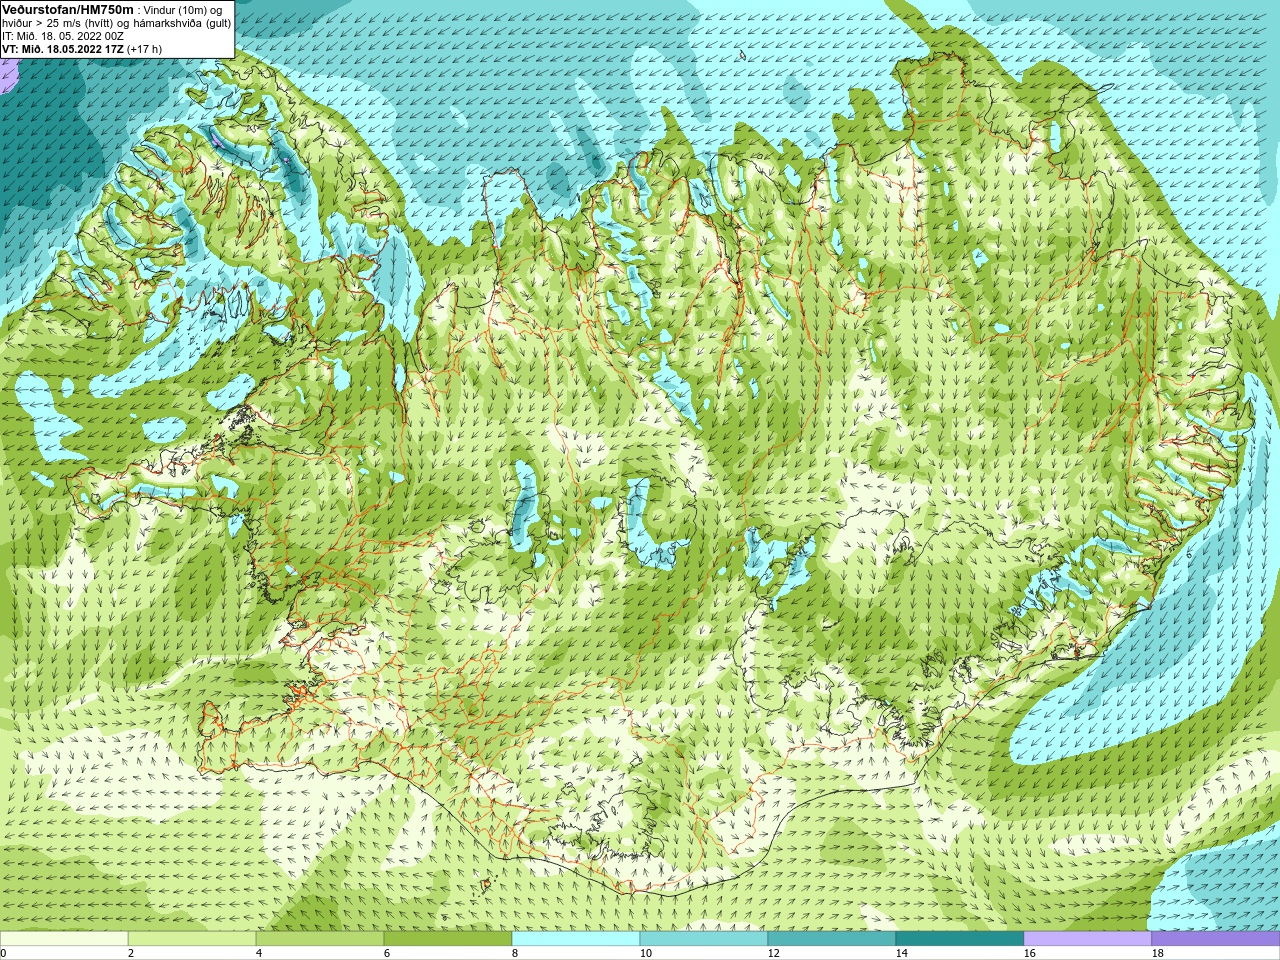Screen dimensions: 1280x960
Task: Click the light cyan 8–10 m/s legend swatch
Action: point(576,939)
